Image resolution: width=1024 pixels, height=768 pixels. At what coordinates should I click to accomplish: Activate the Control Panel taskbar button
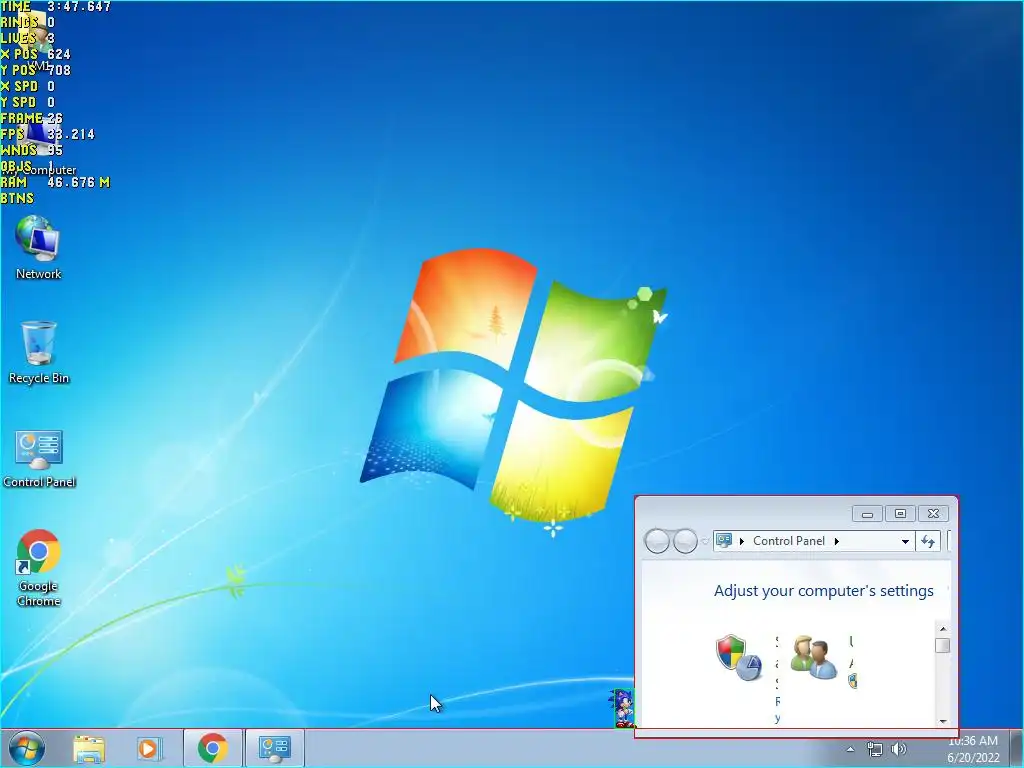point(274,748)
